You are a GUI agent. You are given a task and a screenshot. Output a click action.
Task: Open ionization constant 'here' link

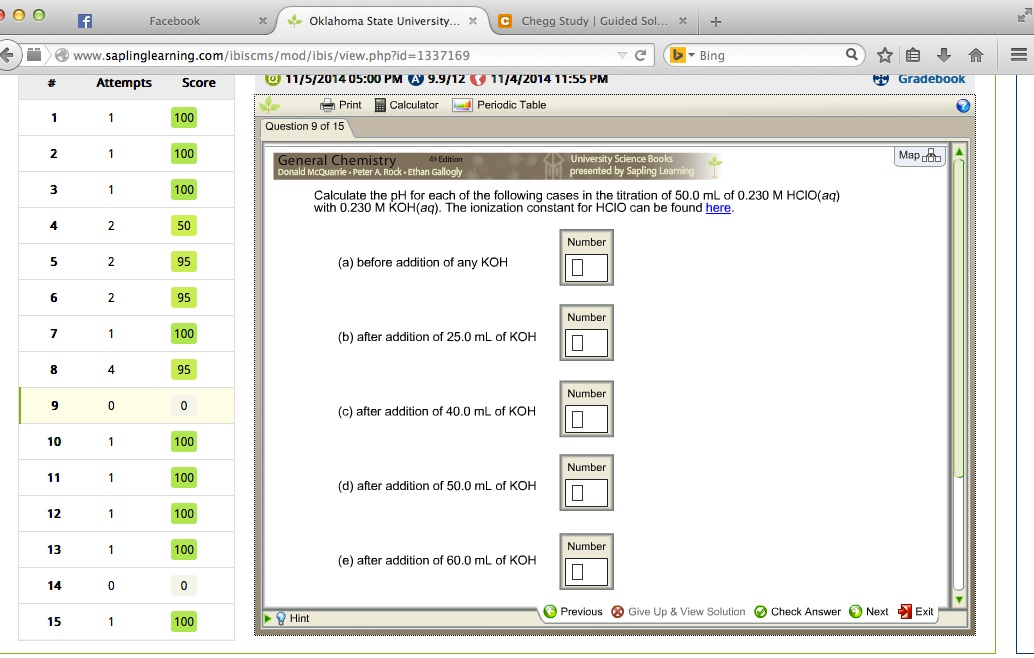pyautogui.click(x=718, y=208)
